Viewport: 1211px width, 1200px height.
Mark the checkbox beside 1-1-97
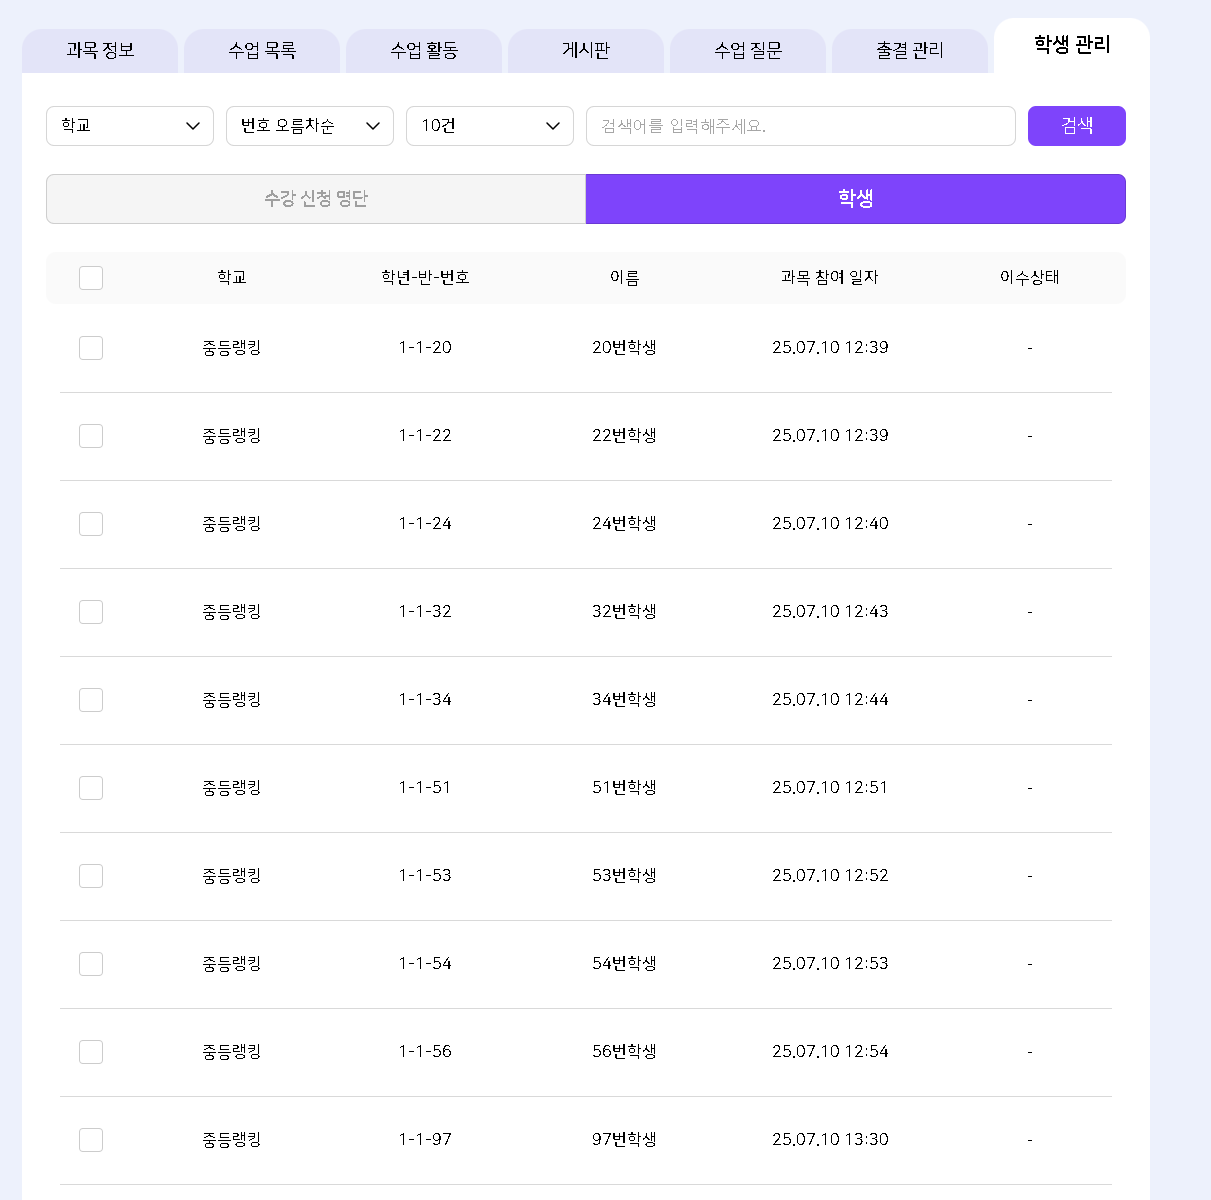pyautogui.click(x=91, y=1140)
